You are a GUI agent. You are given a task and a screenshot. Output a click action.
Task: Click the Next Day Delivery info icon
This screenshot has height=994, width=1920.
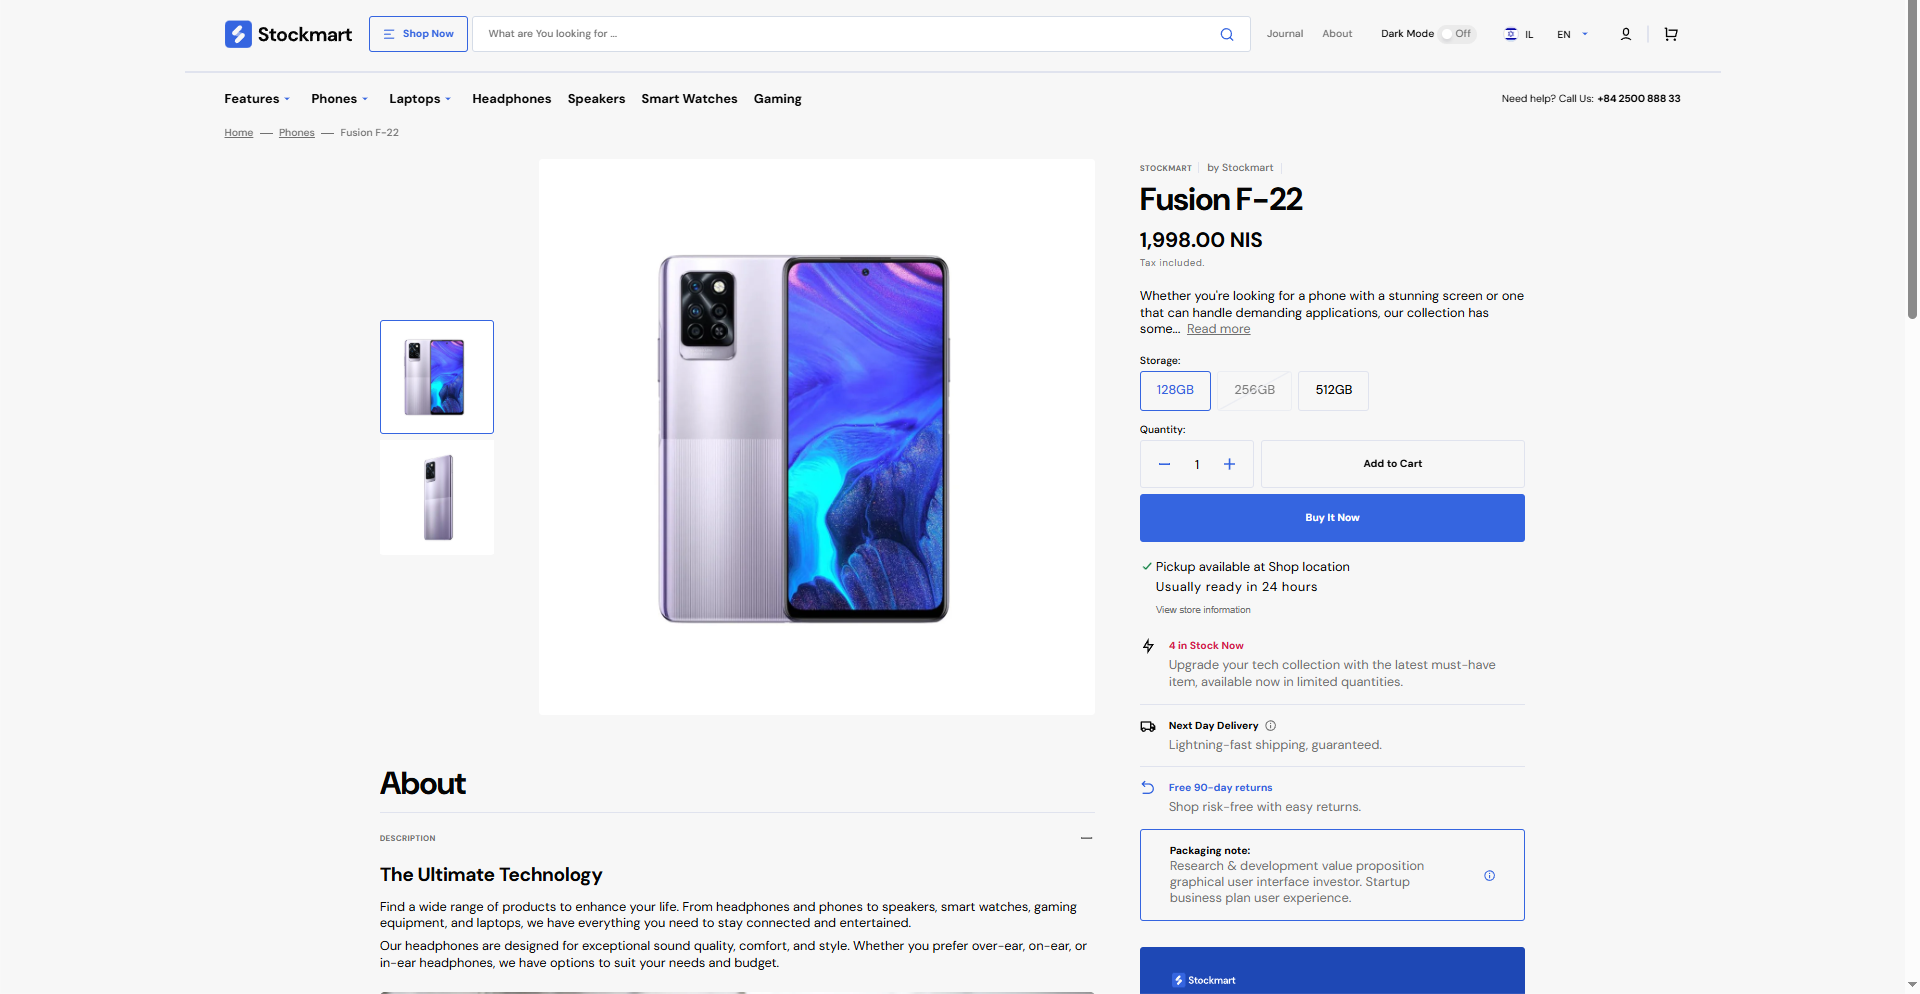point(1271,726)
